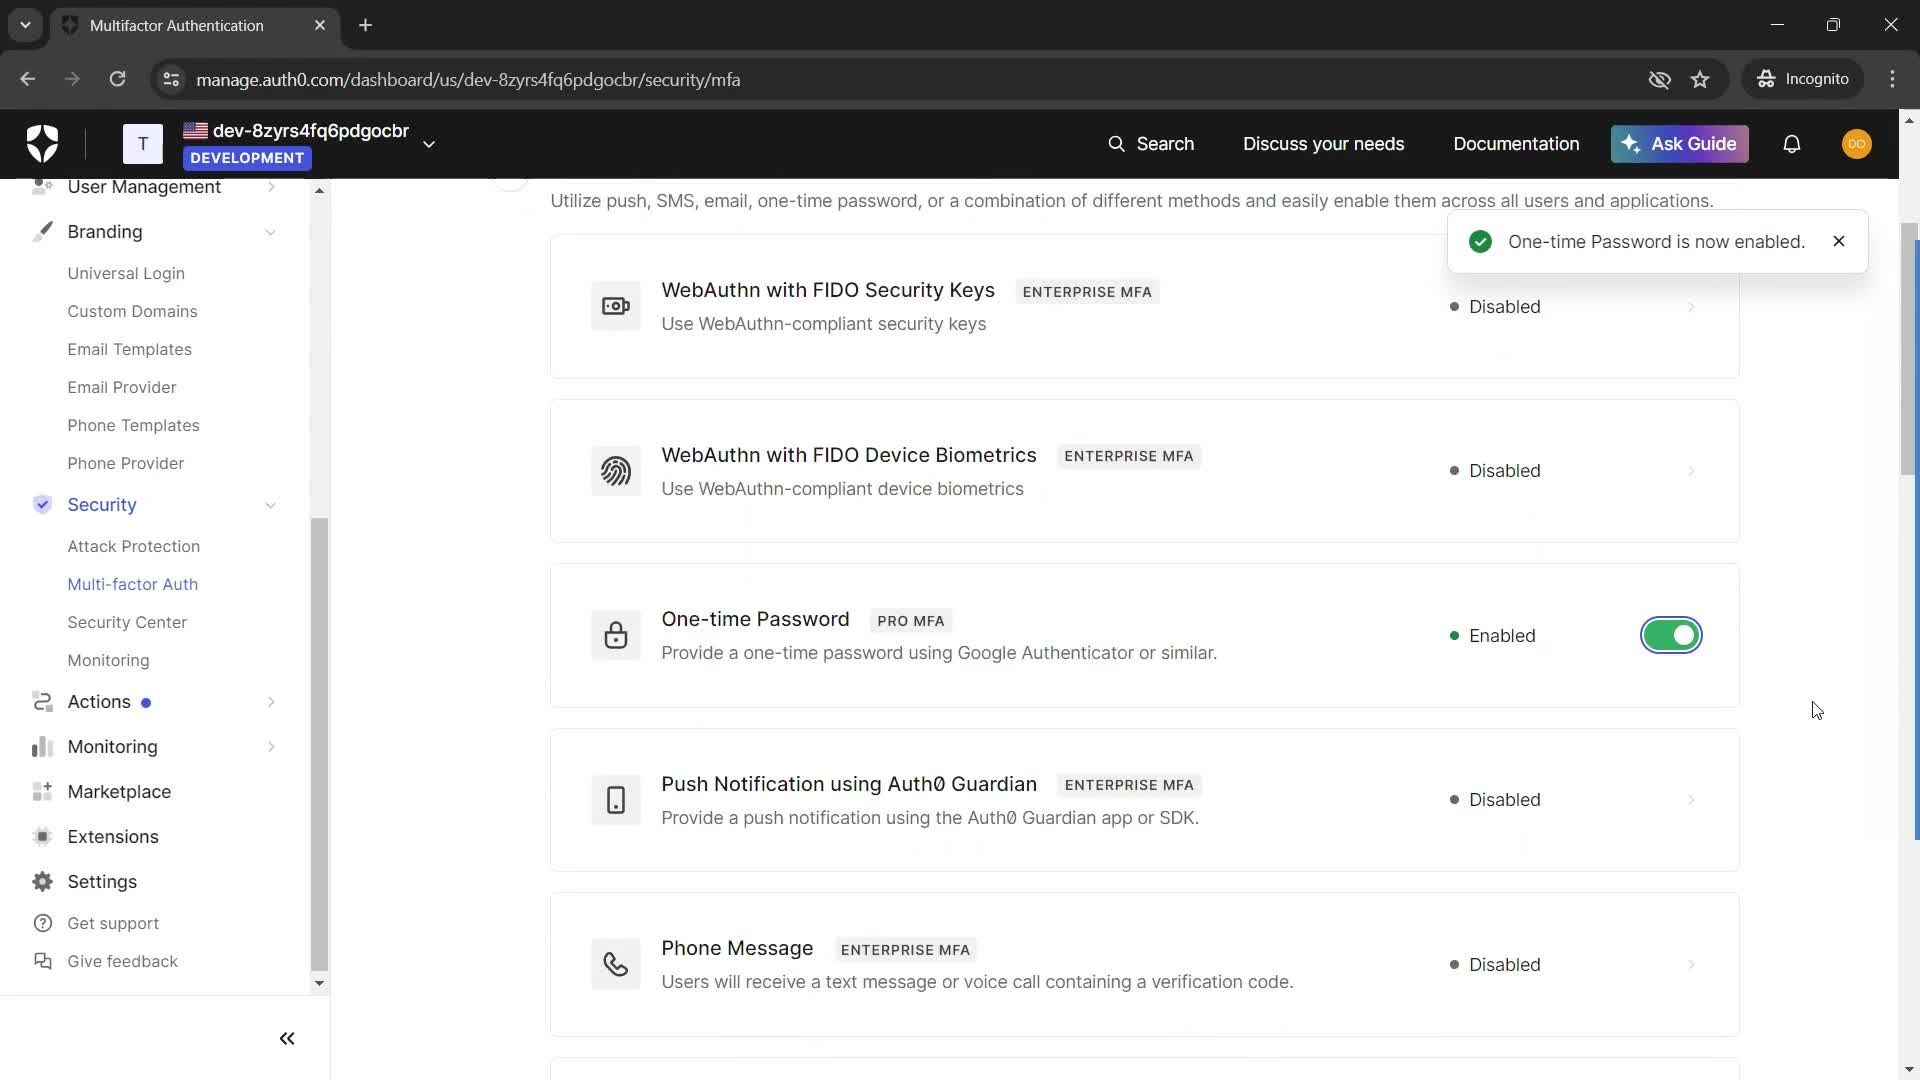Open a new browser tab
Image resolution: width=1920 pixels, height=1080 pixels.
coord(366,25)
